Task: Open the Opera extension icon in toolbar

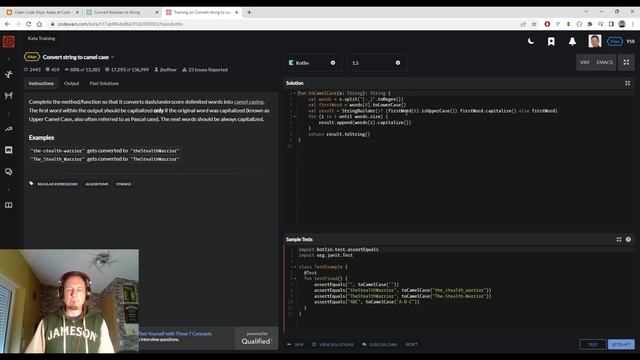Action: (x=547, y=24)
